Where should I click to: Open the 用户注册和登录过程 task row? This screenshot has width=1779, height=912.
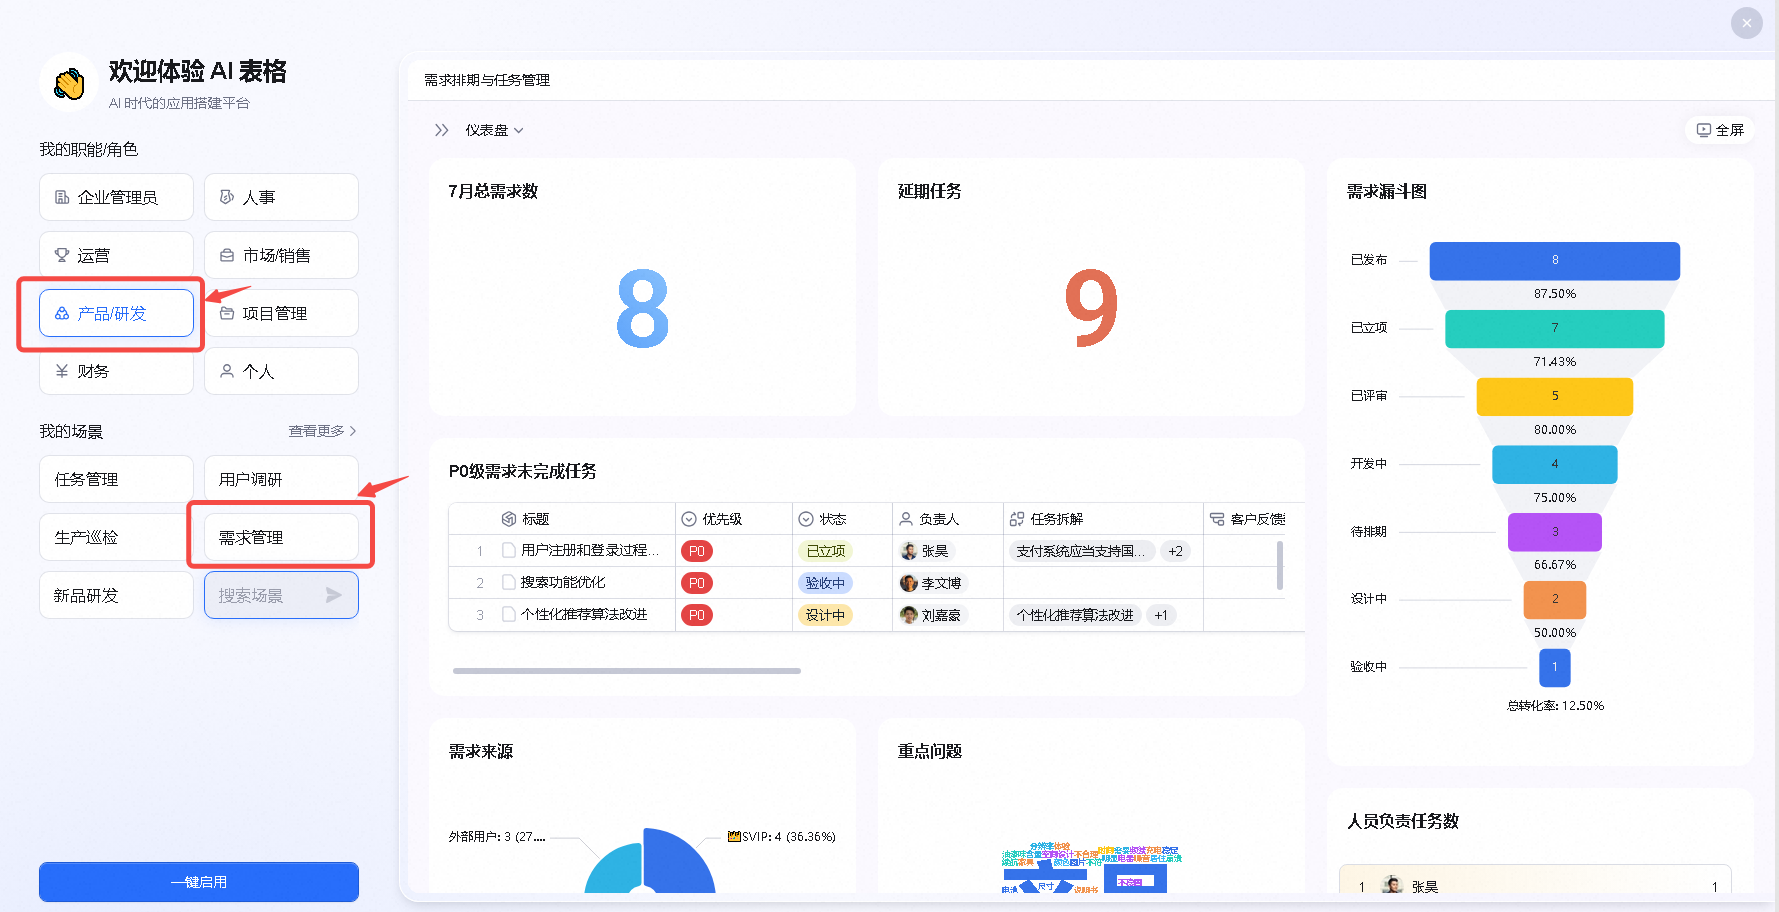(589, 551)
